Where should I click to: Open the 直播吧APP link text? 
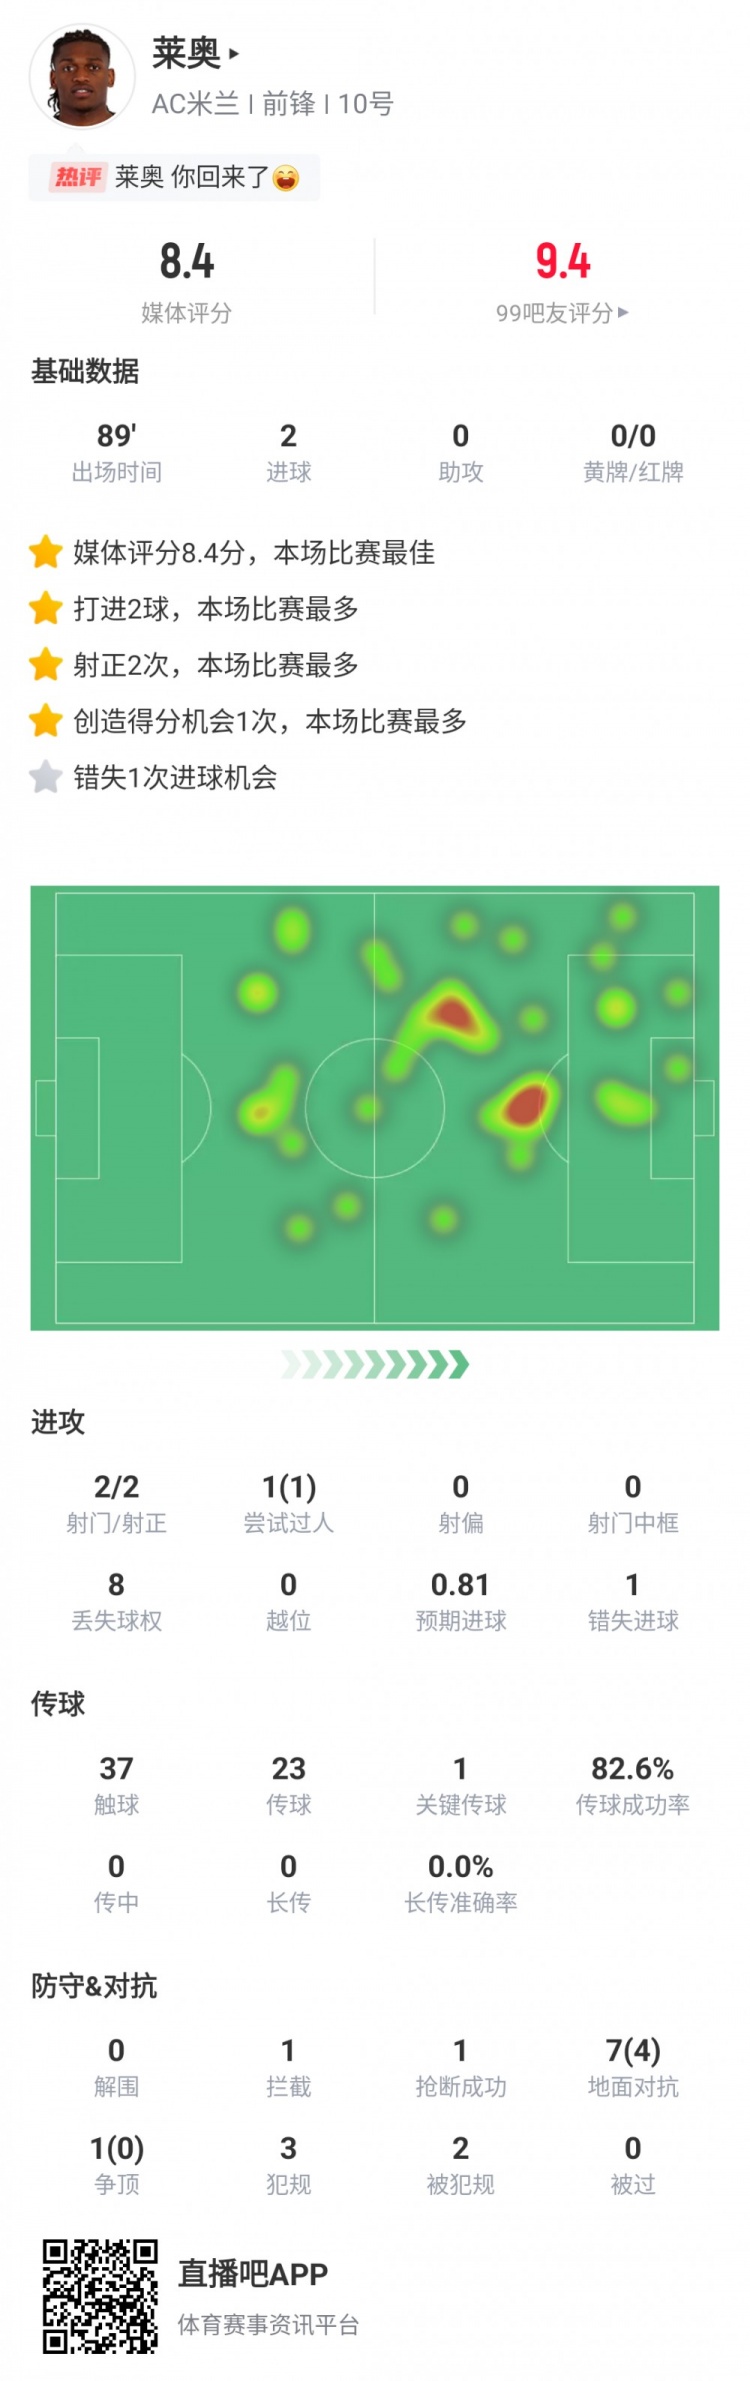tap(253, 2274)
